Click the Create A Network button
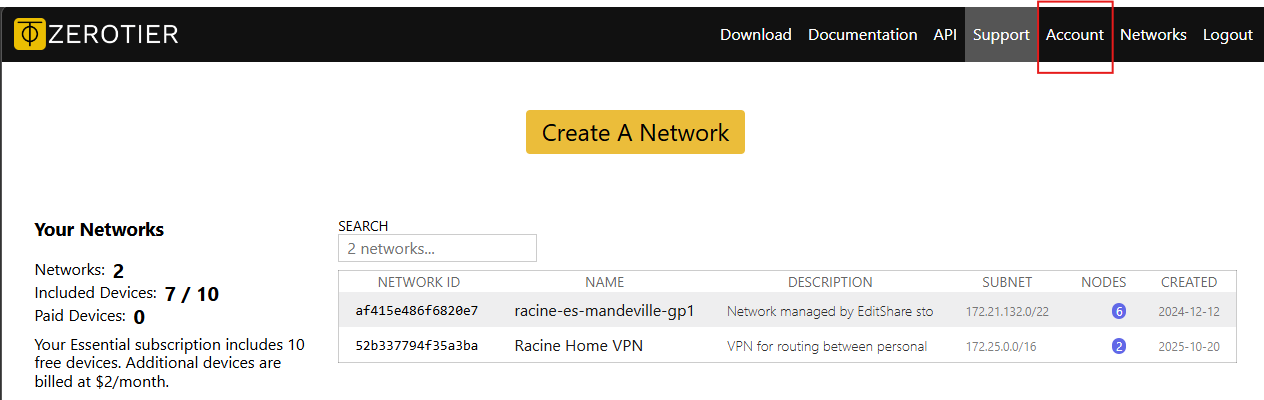The width and height of the screenshot is (1264, 400). coord(635,132)
